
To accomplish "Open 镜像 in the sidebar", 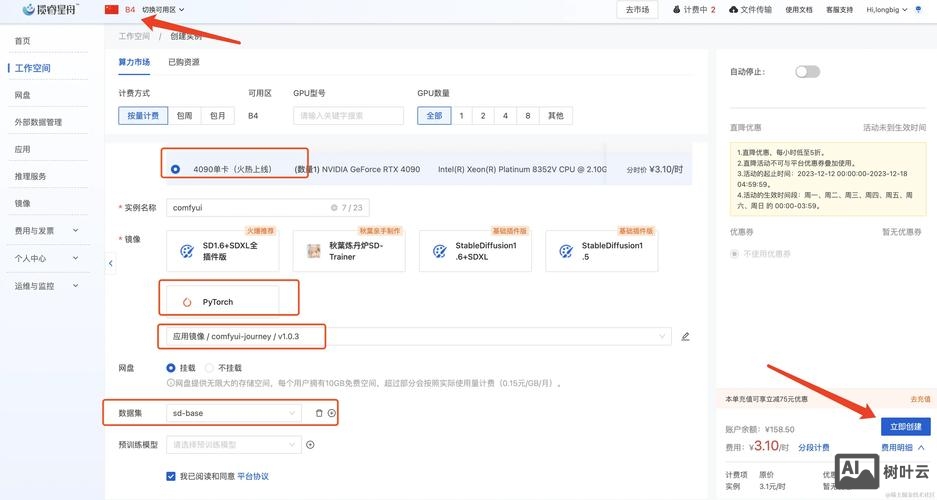I will pyautogui.click(x=23, y=203).
